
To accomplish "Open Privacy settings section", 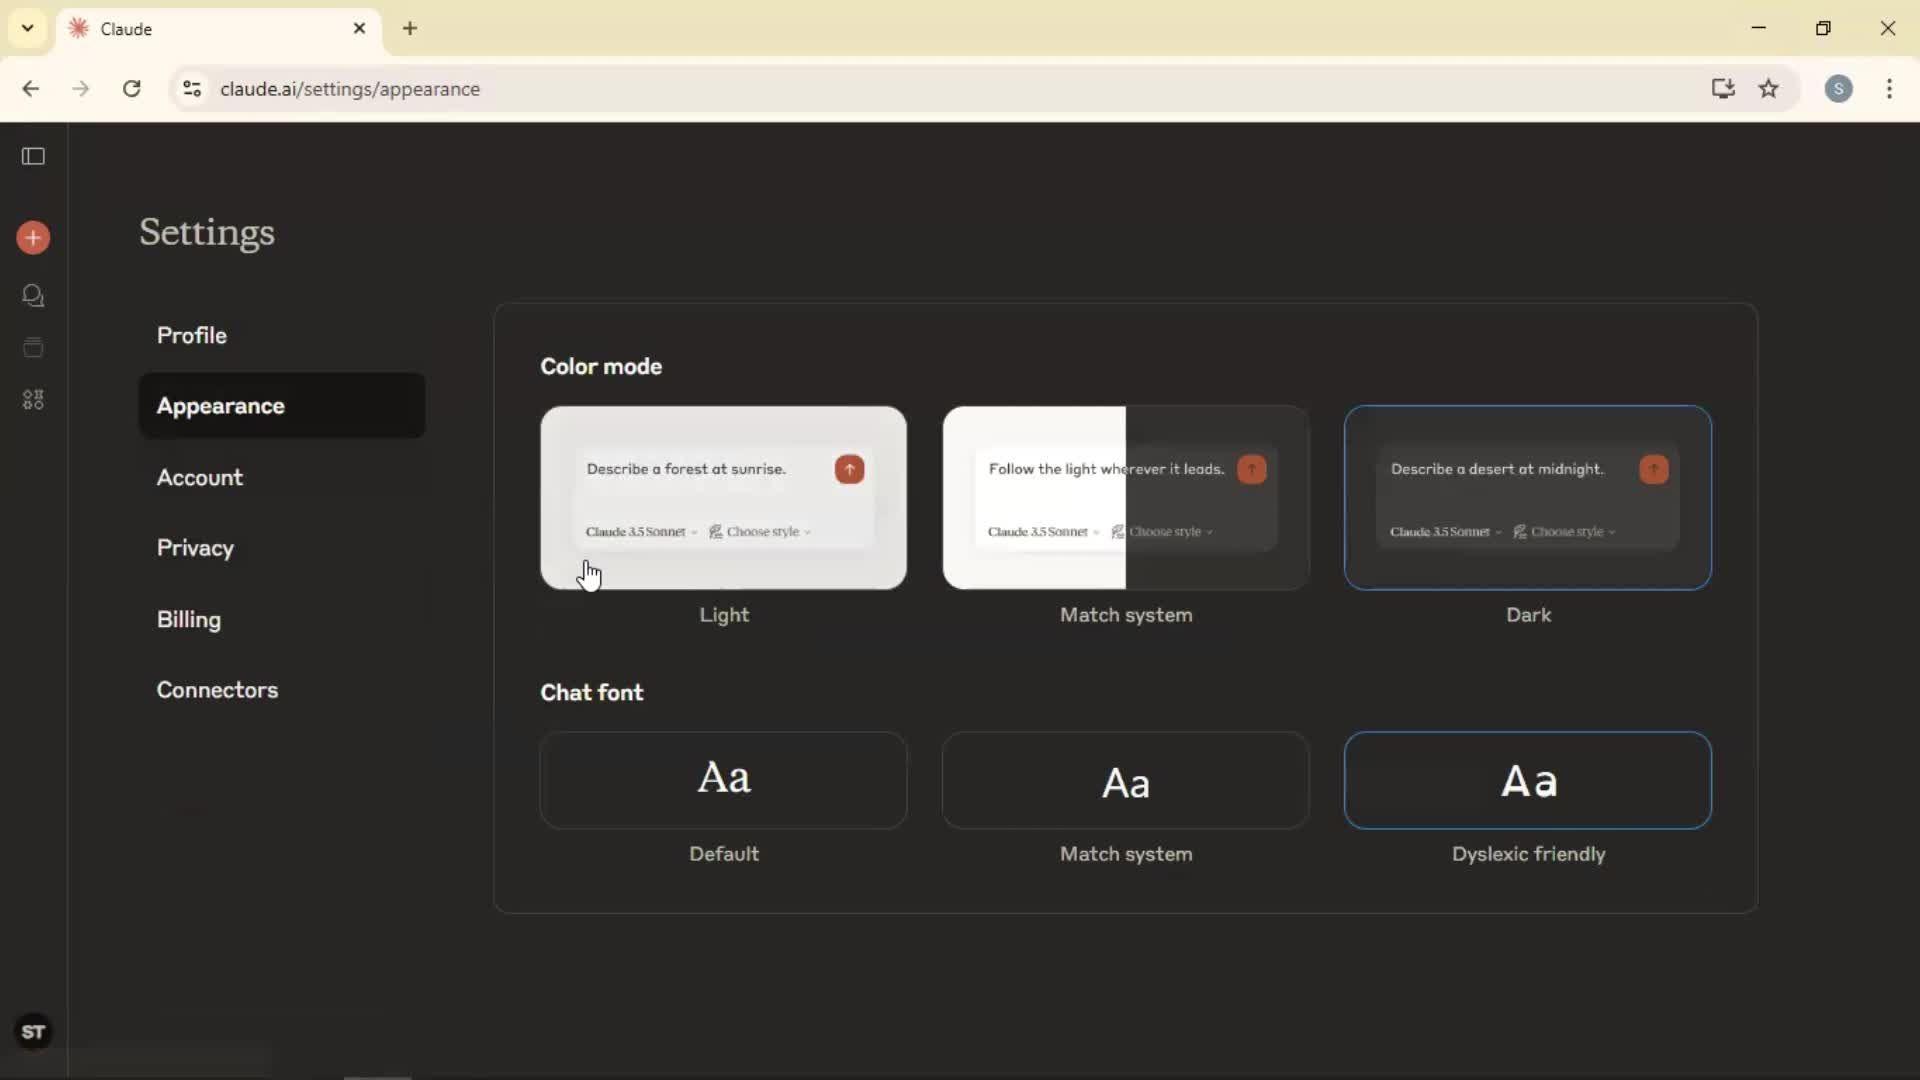I will [x=282, y=548].
